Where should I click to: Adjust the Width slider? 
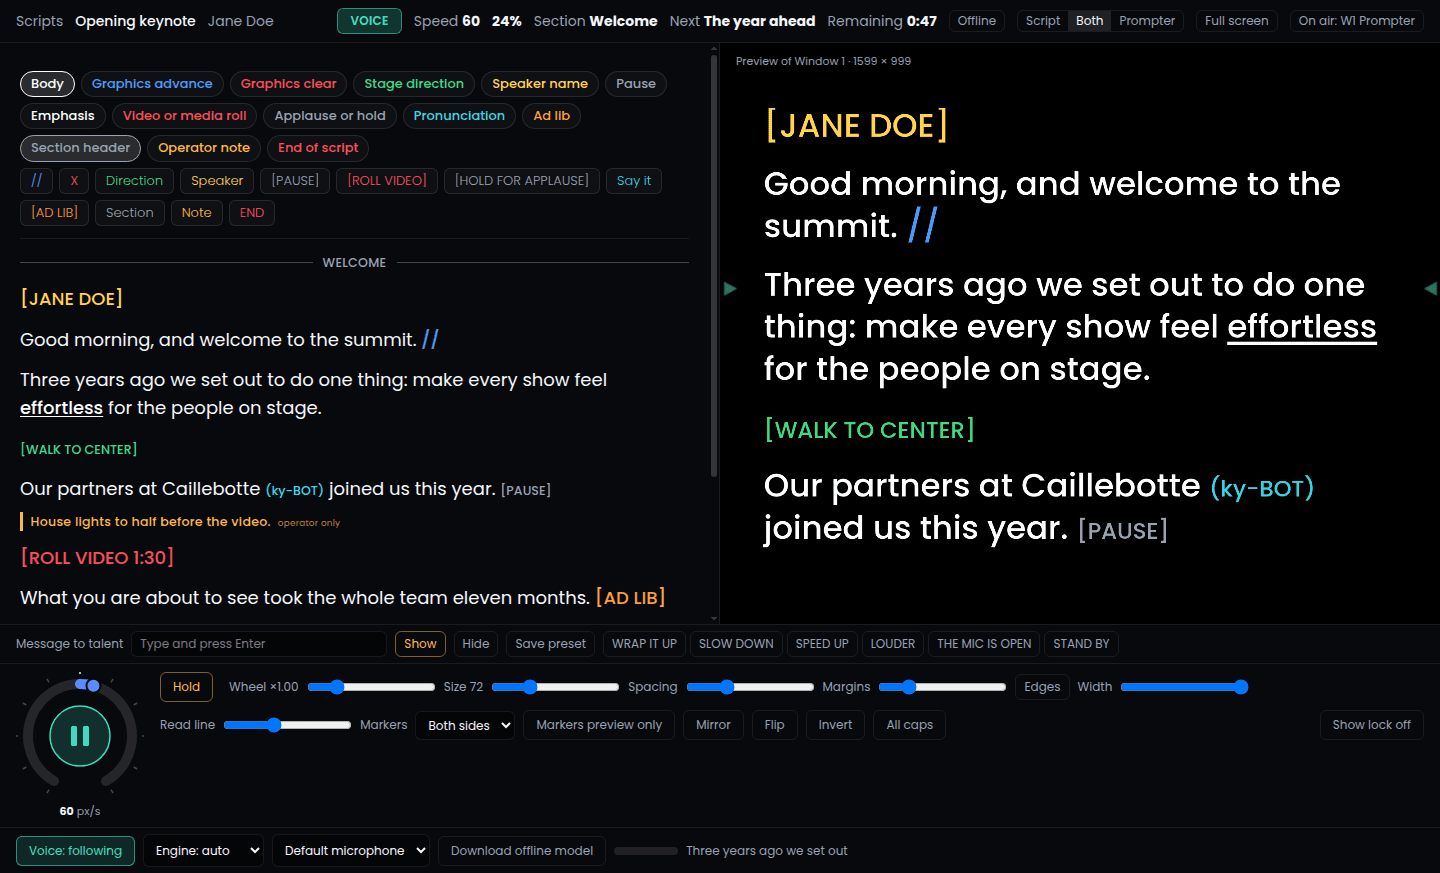click(1184, 687)
